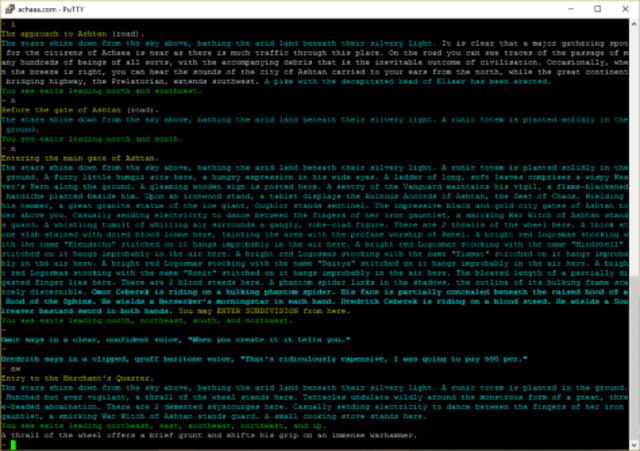Click exits line listing north, northeast, south, northwest
The image size is (640, 451).
point(147,320)
